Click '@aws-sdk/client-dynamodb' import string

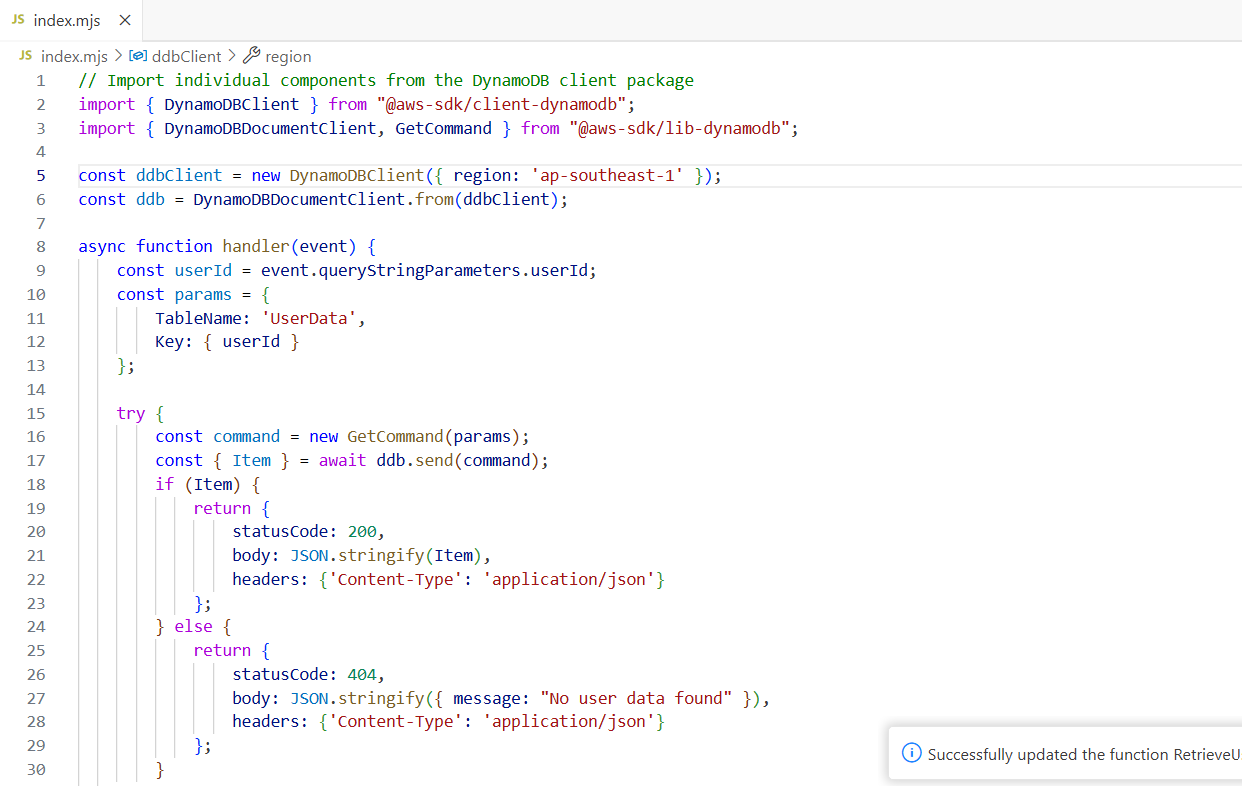click(x=502, y=104)
